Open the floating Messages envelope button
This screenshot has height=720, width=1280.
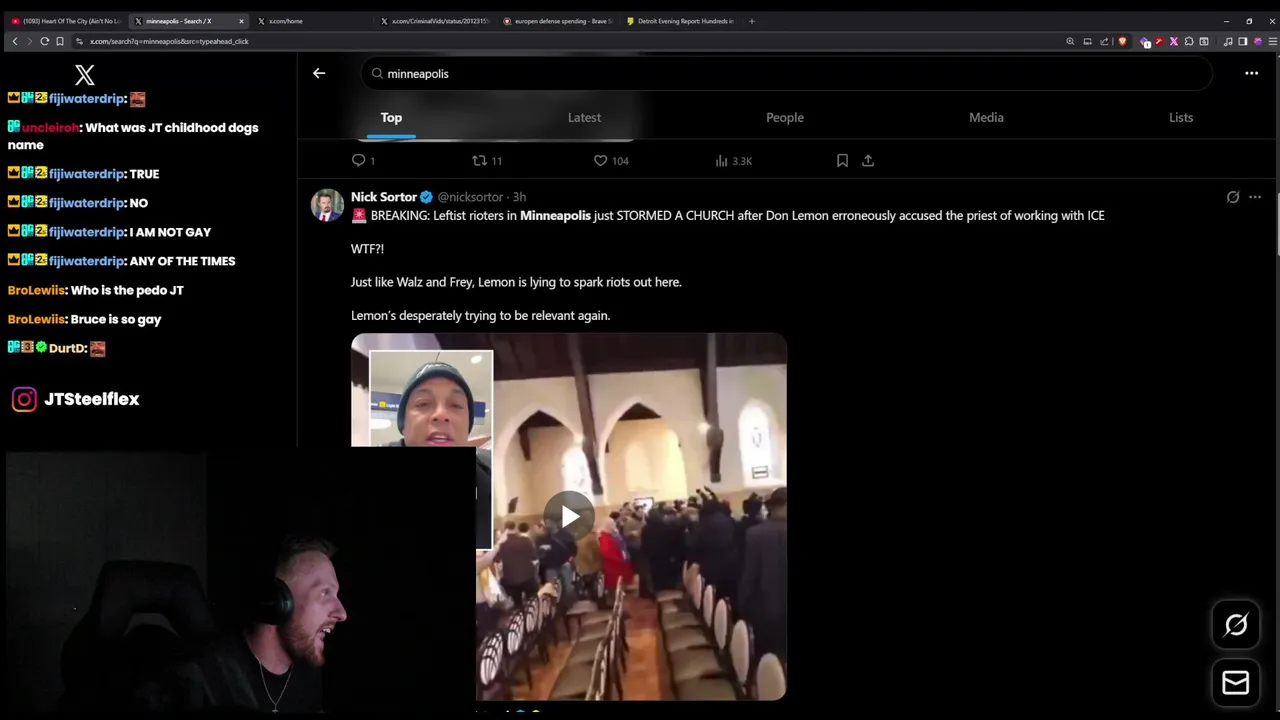[1236, 682]
